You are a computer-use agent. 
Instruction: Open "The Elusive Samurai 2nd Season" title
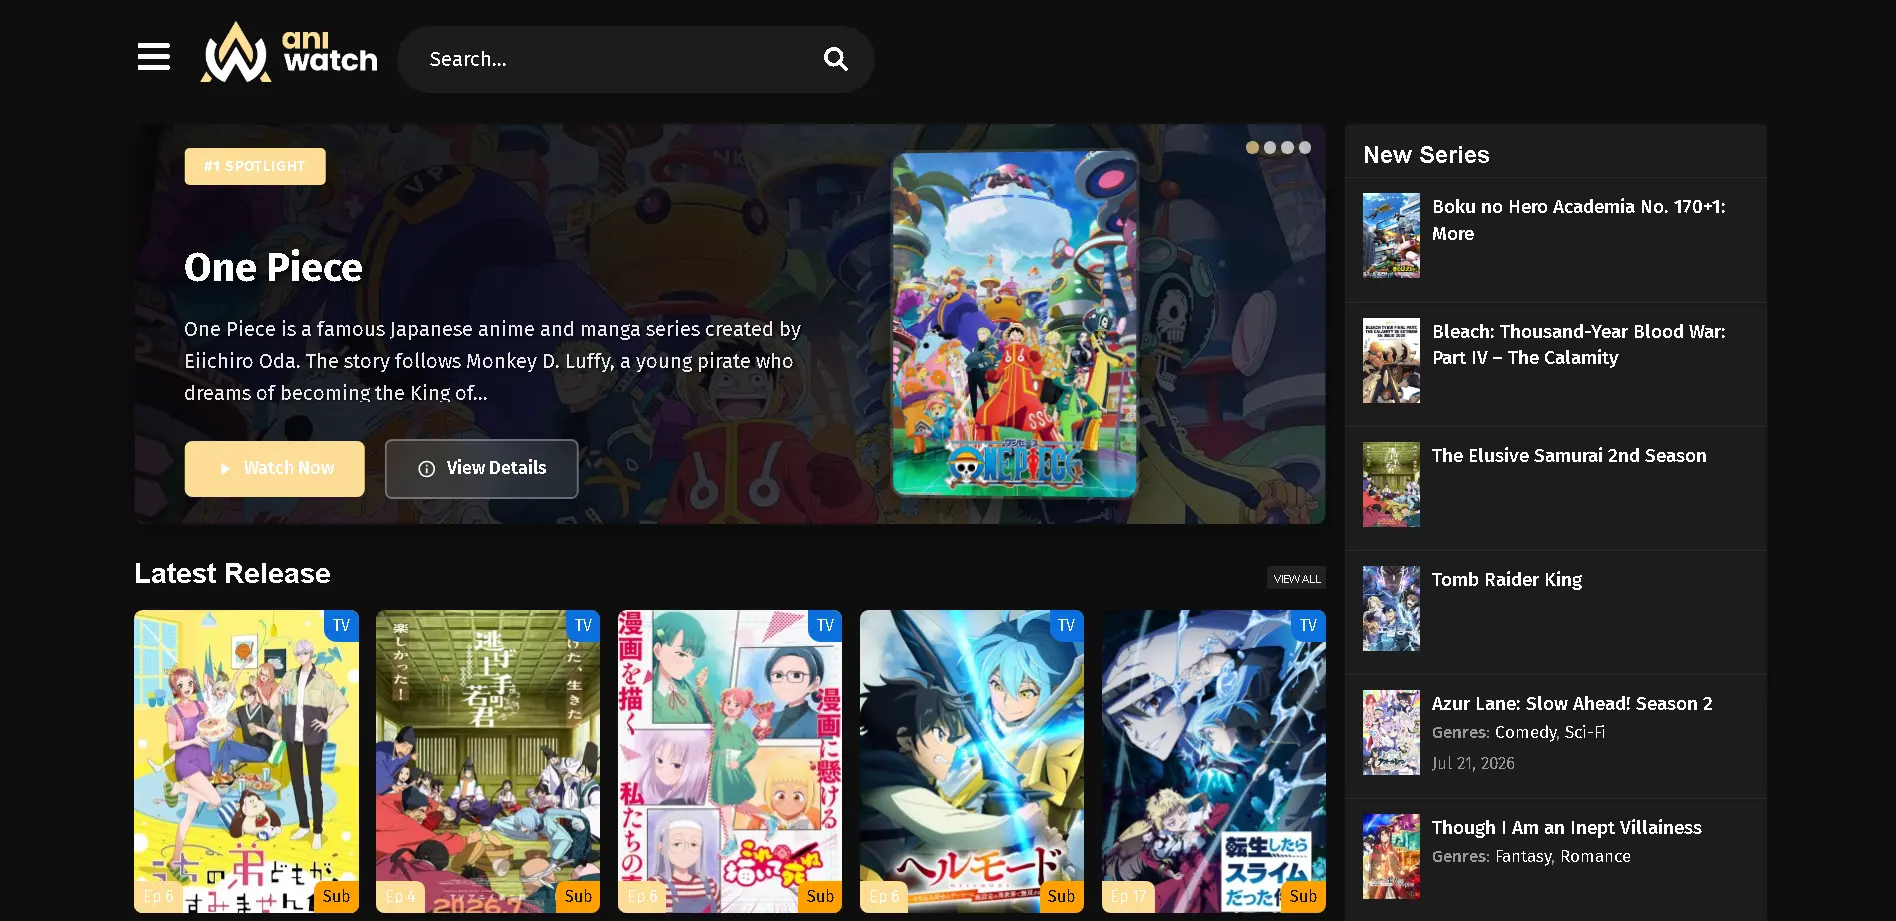point(1569,455)
